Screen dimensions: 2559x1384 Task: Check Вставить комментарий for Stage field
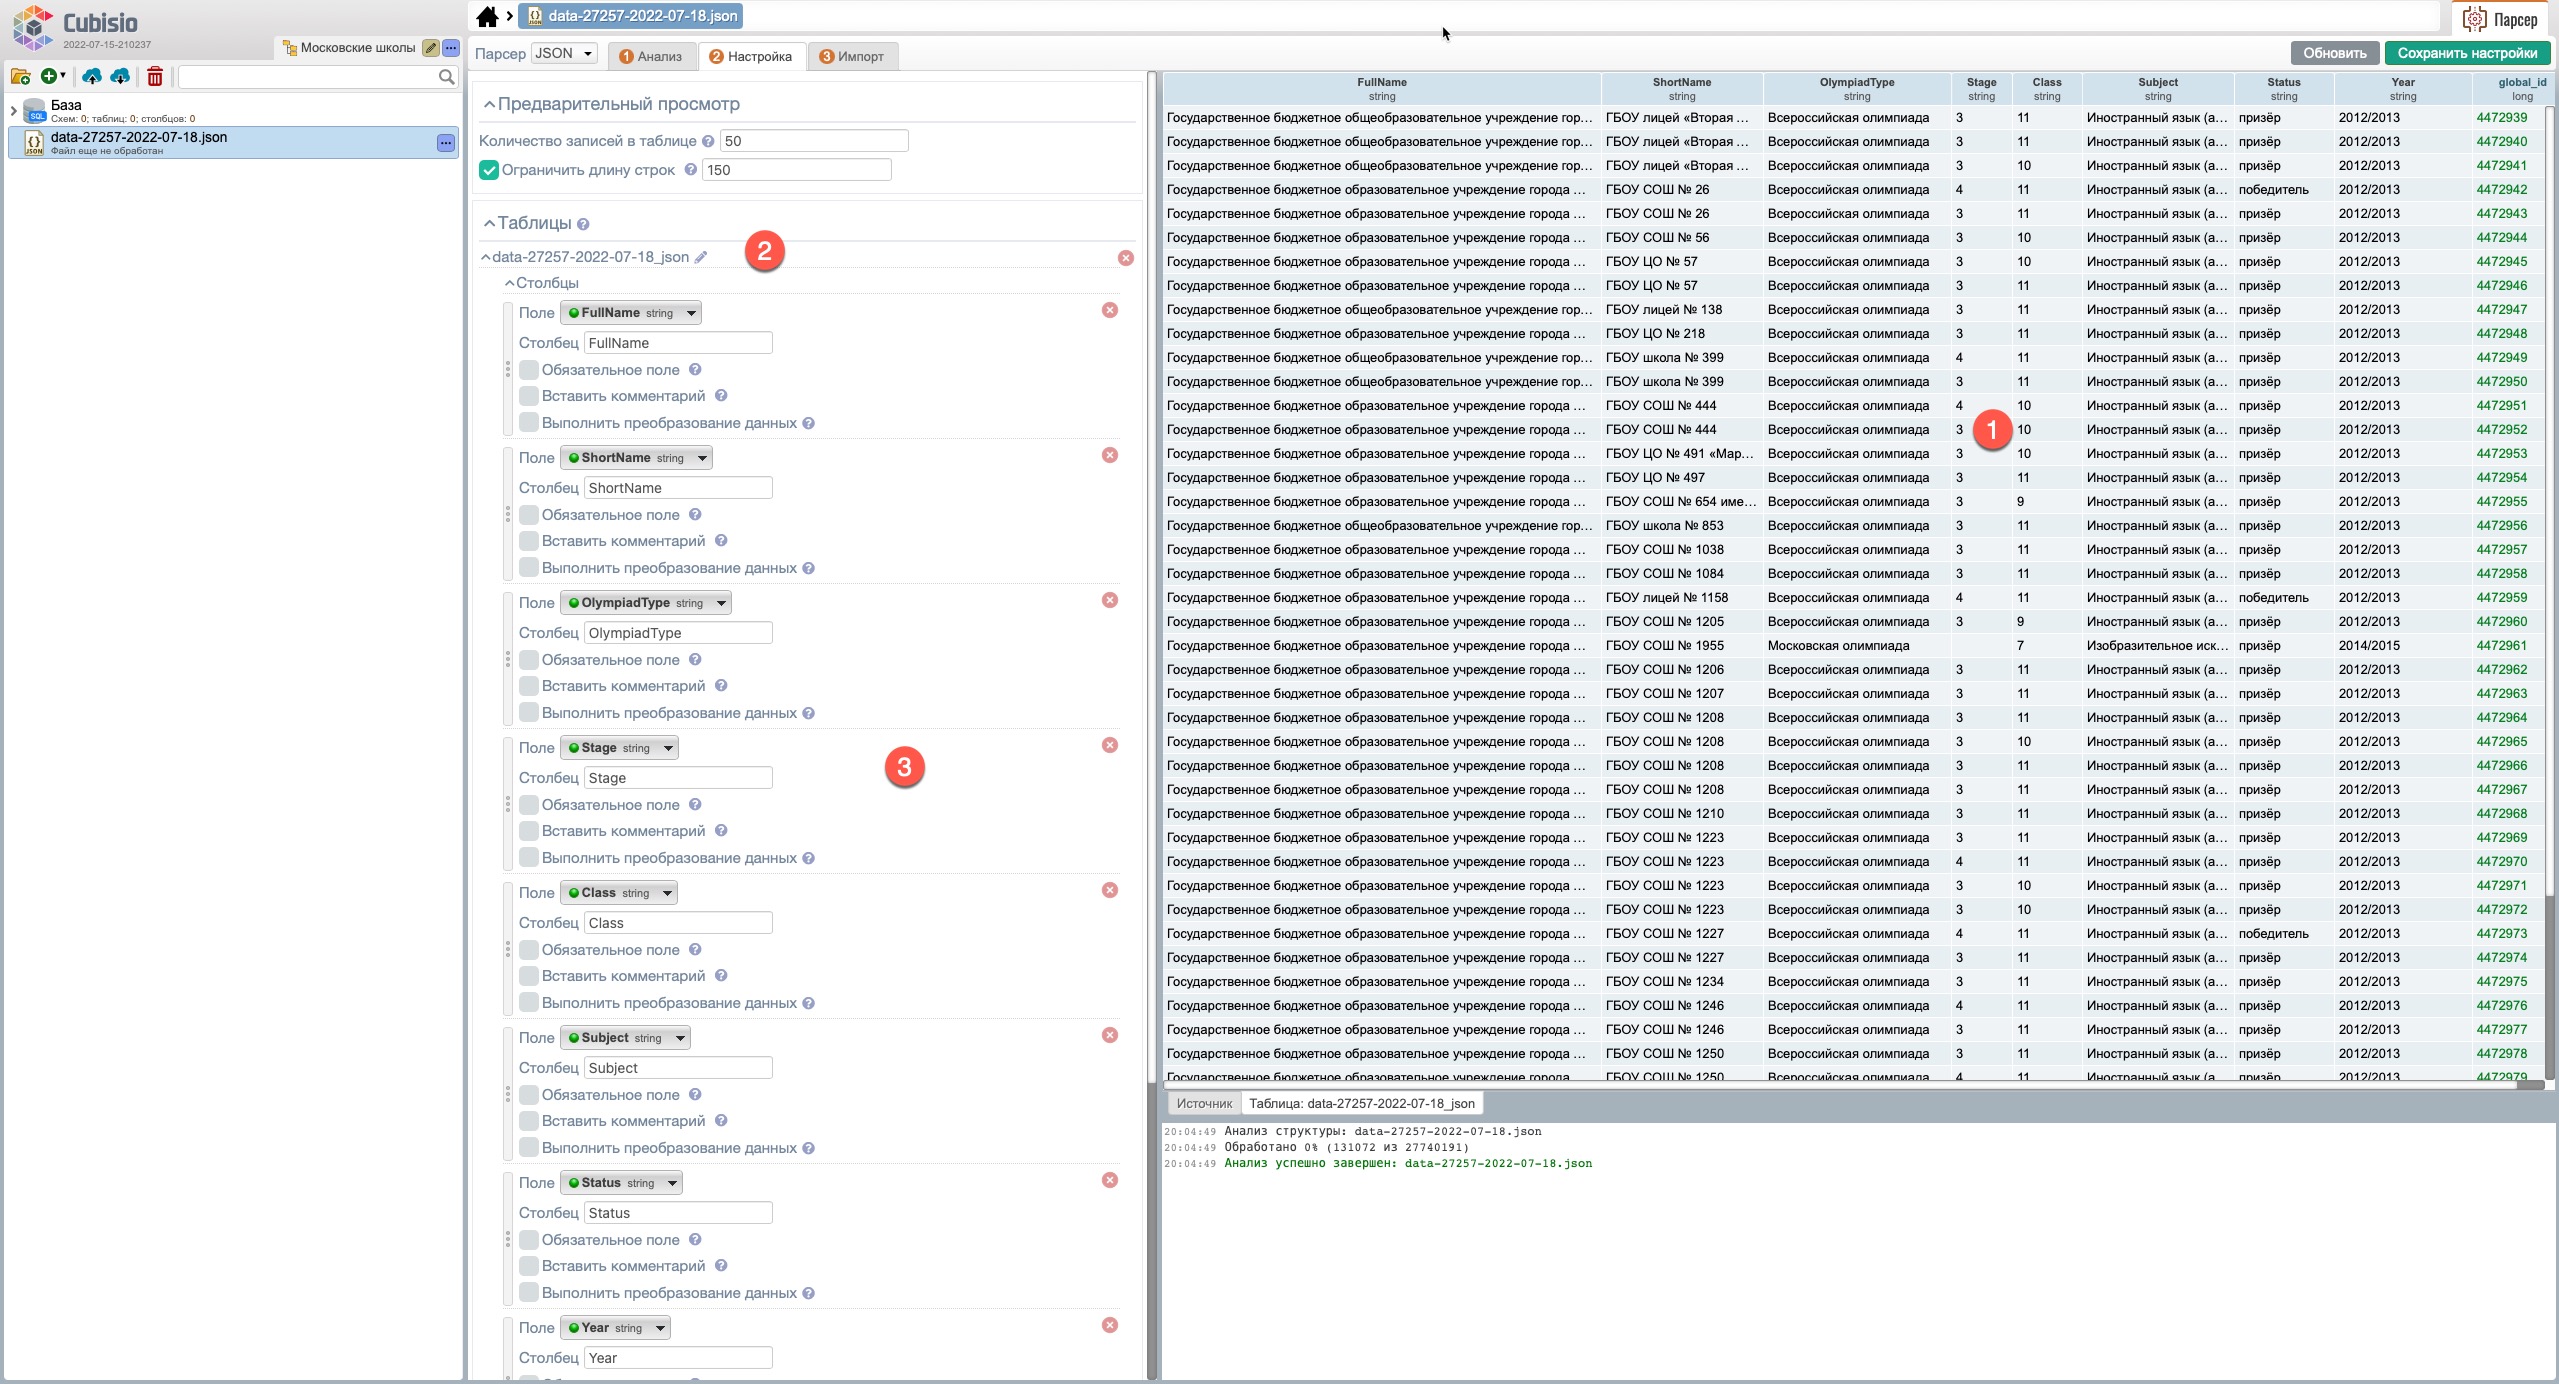click(x=529, y=831)
